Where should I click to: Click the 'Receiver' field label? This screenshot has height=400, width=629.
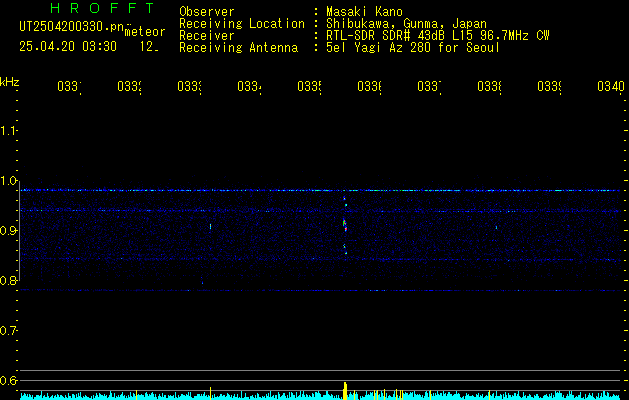pos(207,36)
